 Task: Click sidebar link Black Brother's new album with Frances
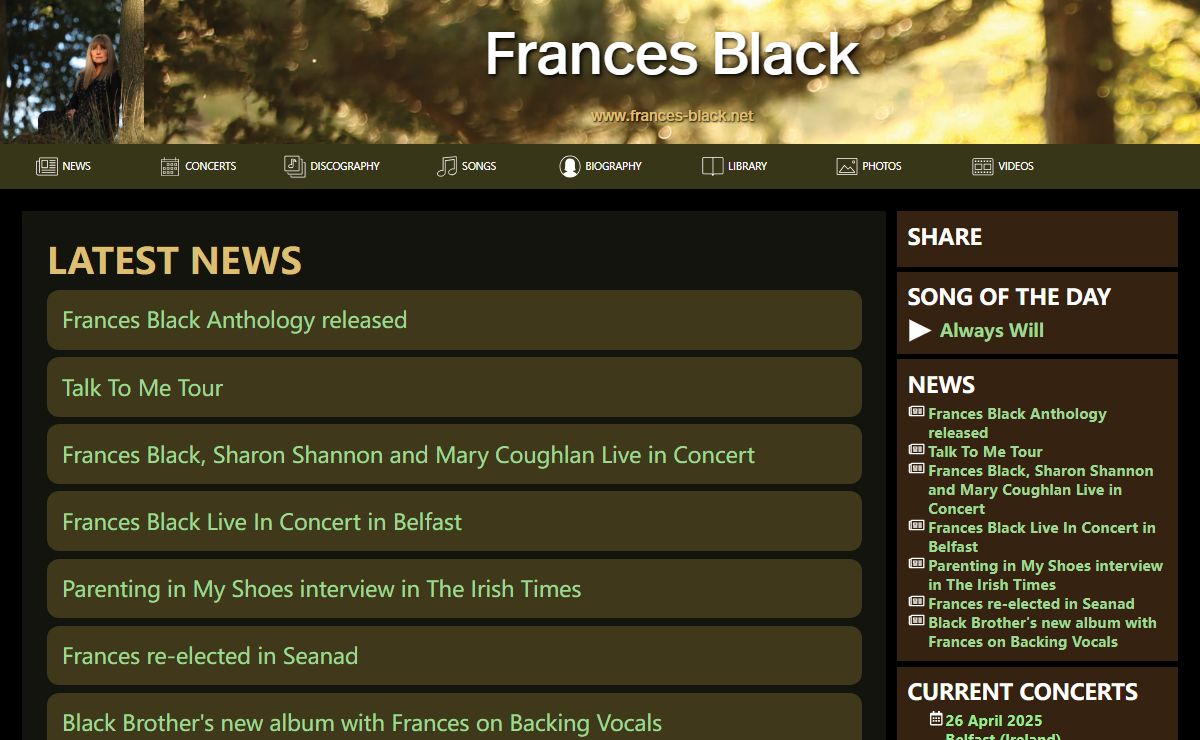click(x=1042, y=632)
